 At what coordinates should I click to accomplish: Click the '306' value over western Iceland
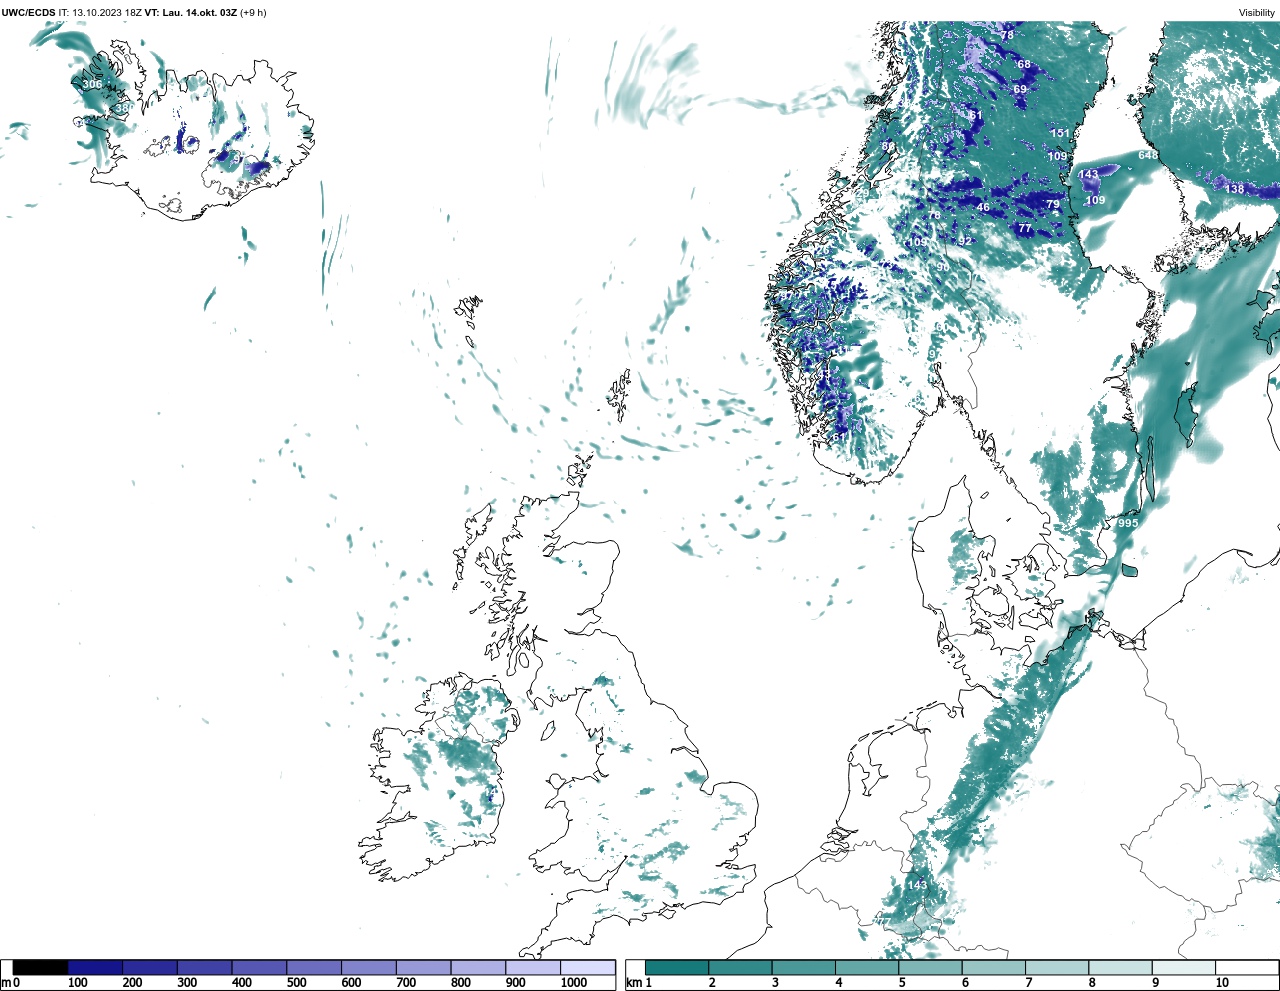pos(91,84)
